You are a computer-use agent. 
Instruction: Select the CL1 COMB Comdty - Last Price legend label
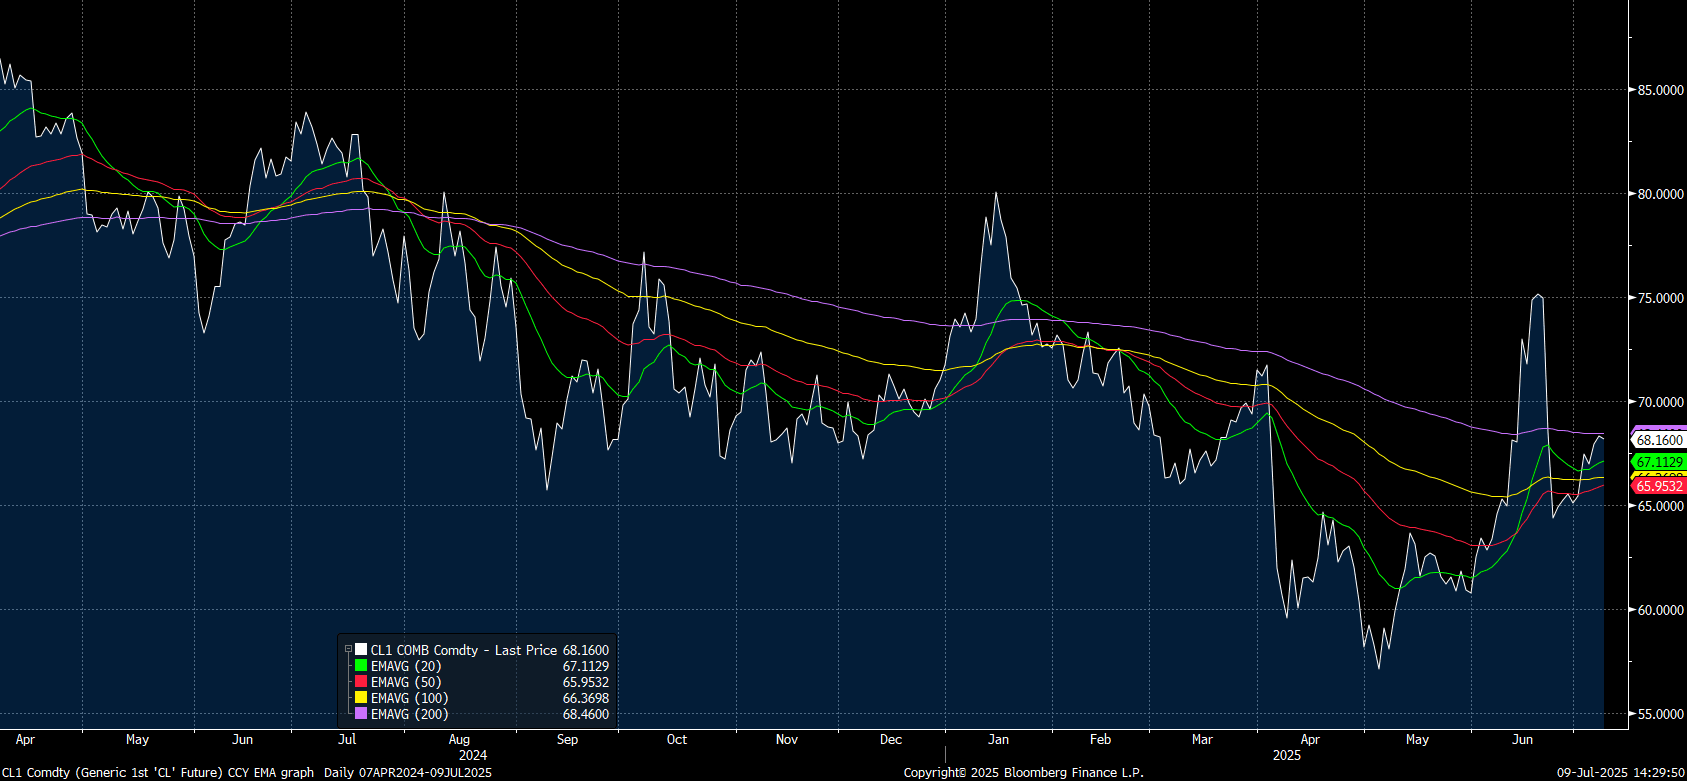[464, 650]
